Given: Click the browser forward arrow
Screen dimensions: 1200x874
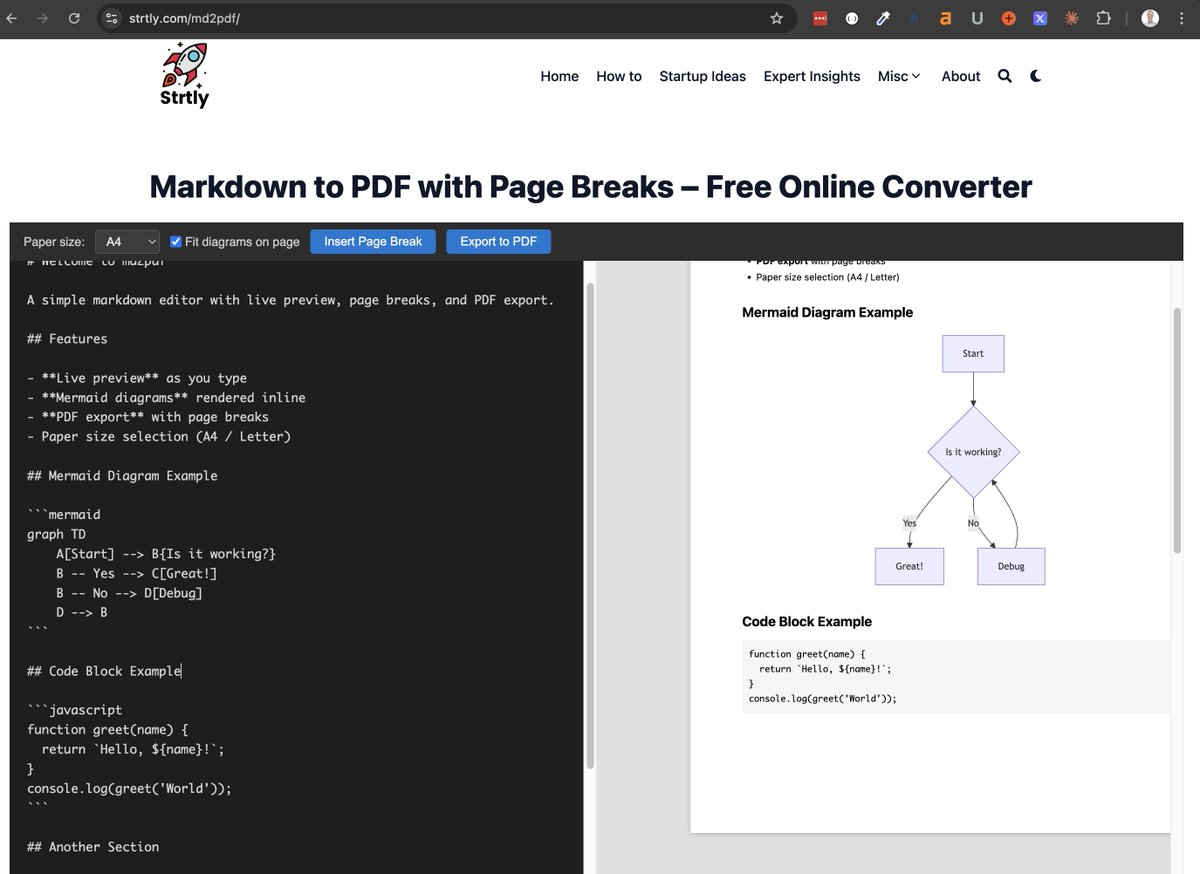Looking at the screenshot, I should (x=42, y=18).
